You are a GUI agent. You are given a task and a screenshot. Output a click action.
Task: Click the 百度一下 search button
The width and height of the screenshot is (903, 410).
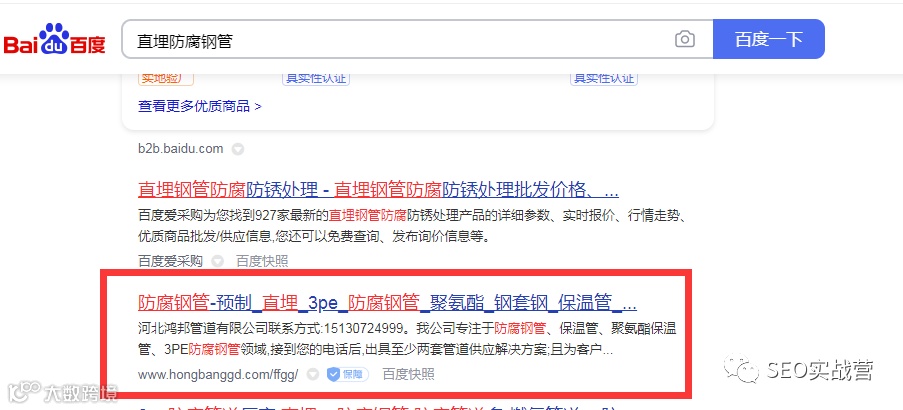click(768, 39)
